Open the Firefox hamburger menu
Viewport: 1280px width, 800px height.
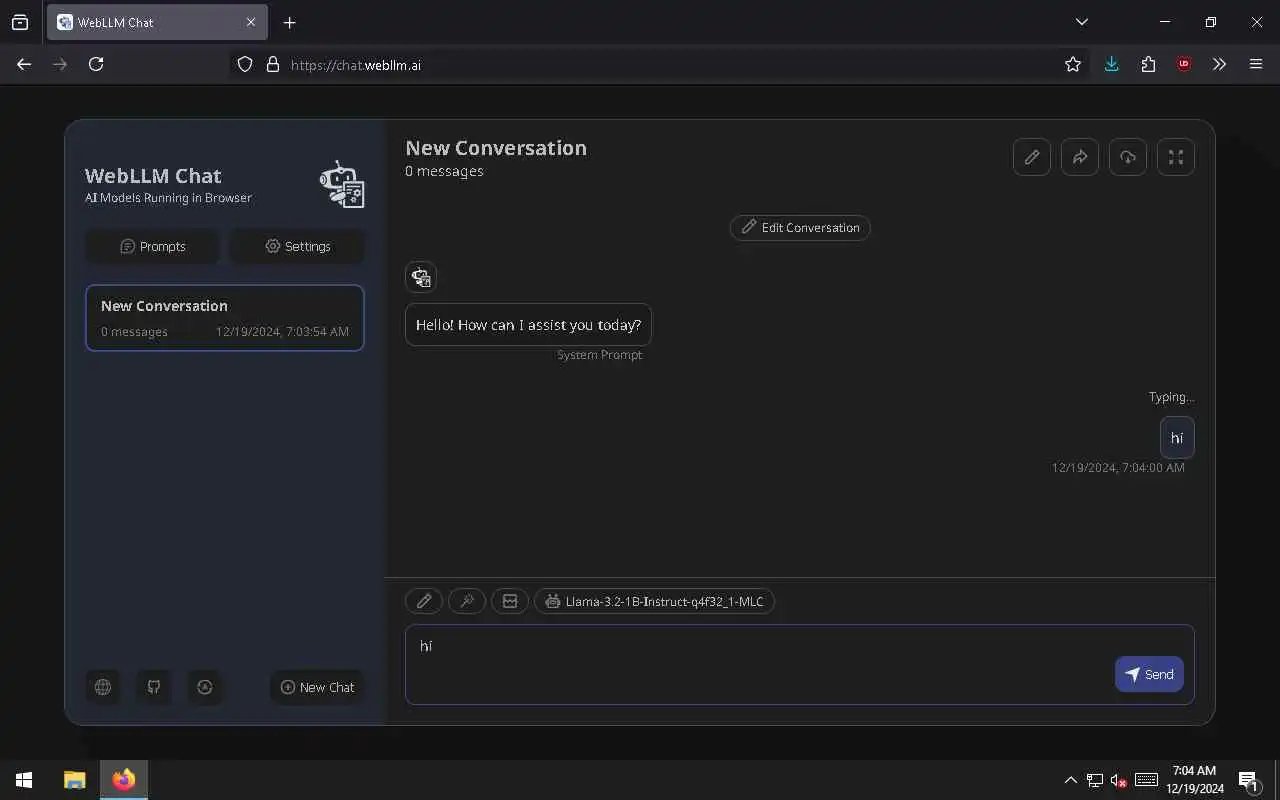(x=1256, y=64)
